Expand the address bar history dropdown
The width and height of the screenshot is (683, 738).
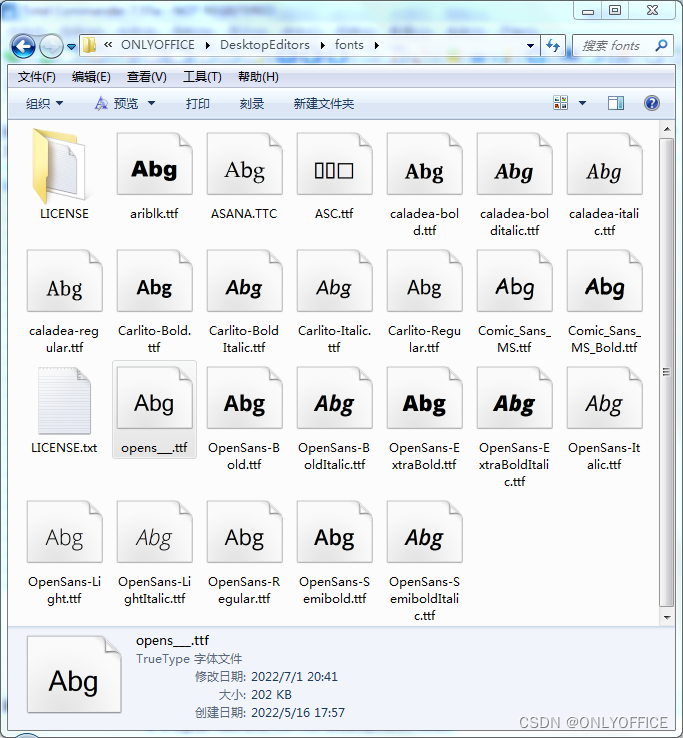click(x=530, y=46)
